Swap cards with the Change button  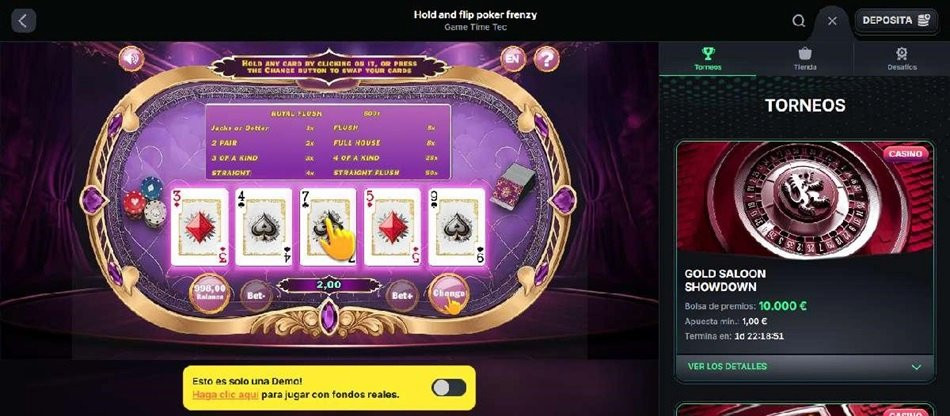click(449, 294)
